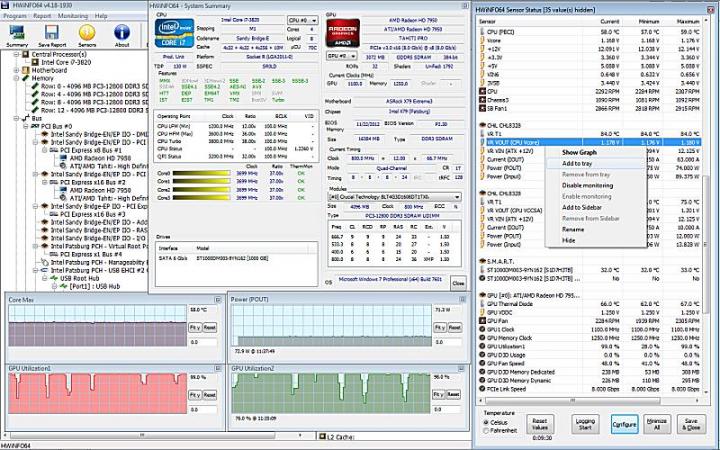Screen dimensions: 720x450
Task: Select the Central Processor(s) tree icon
Action: (26, 54)
